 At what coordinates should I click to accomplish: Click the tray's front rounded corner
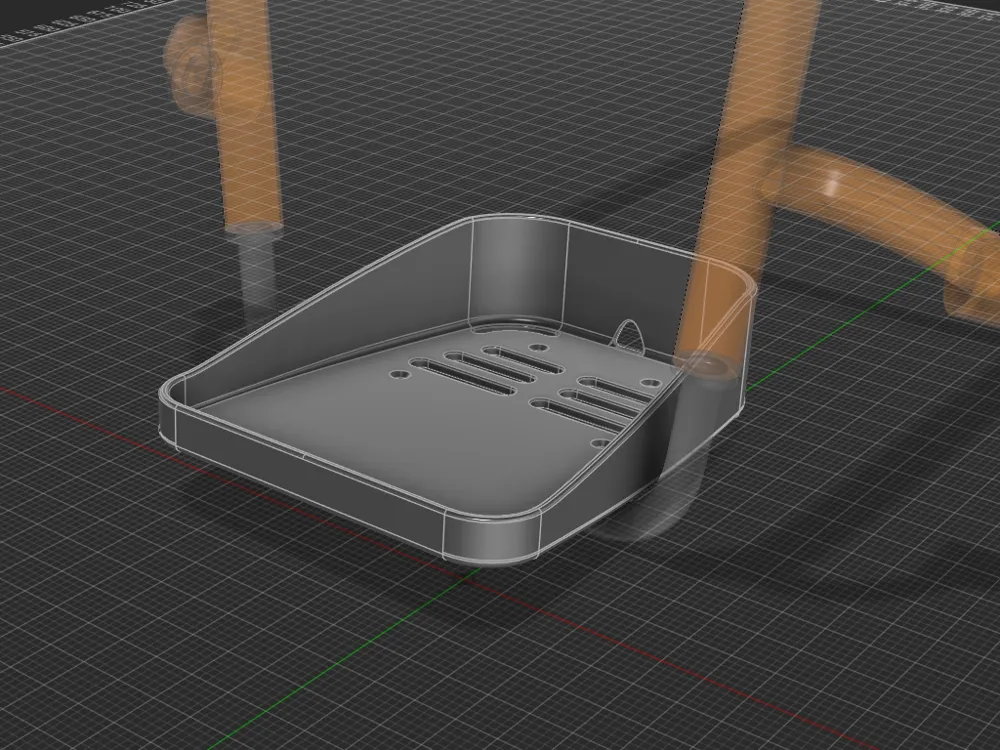(x=492, y=539)
